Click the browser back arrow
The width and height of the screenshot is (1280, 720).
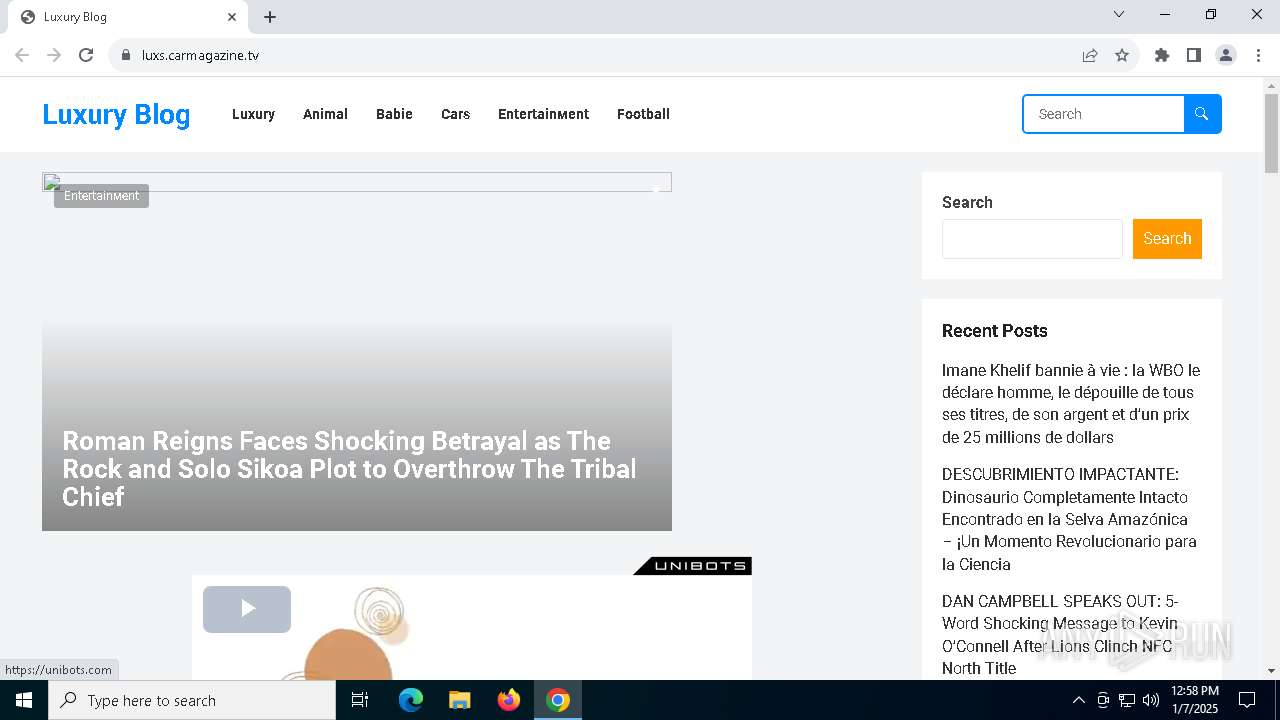[x=22, y=55]
